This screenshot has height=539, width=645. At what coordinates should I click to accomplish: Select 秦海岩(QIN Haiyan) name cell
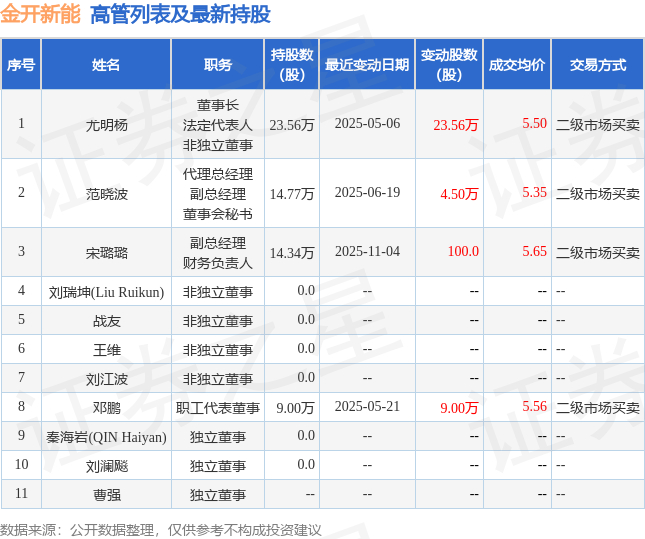(107, 437)
